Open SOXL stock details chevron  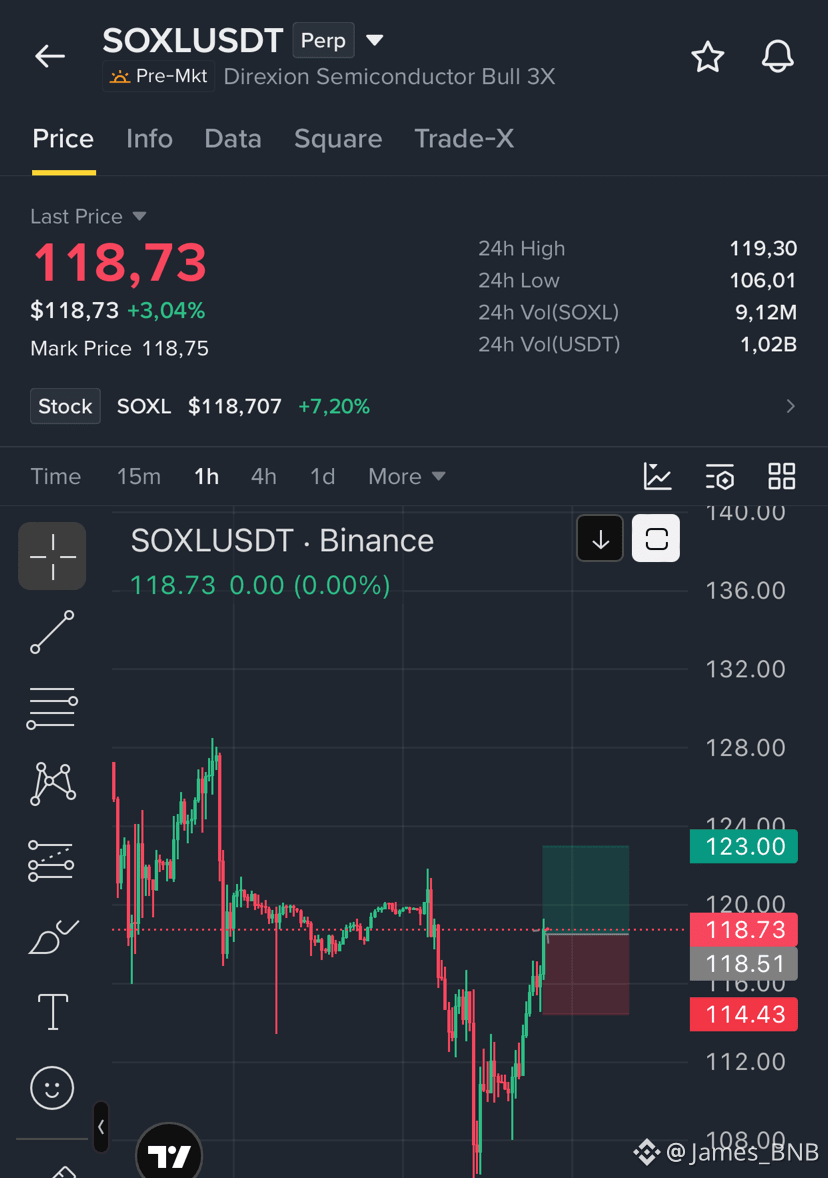click(790, 406)
